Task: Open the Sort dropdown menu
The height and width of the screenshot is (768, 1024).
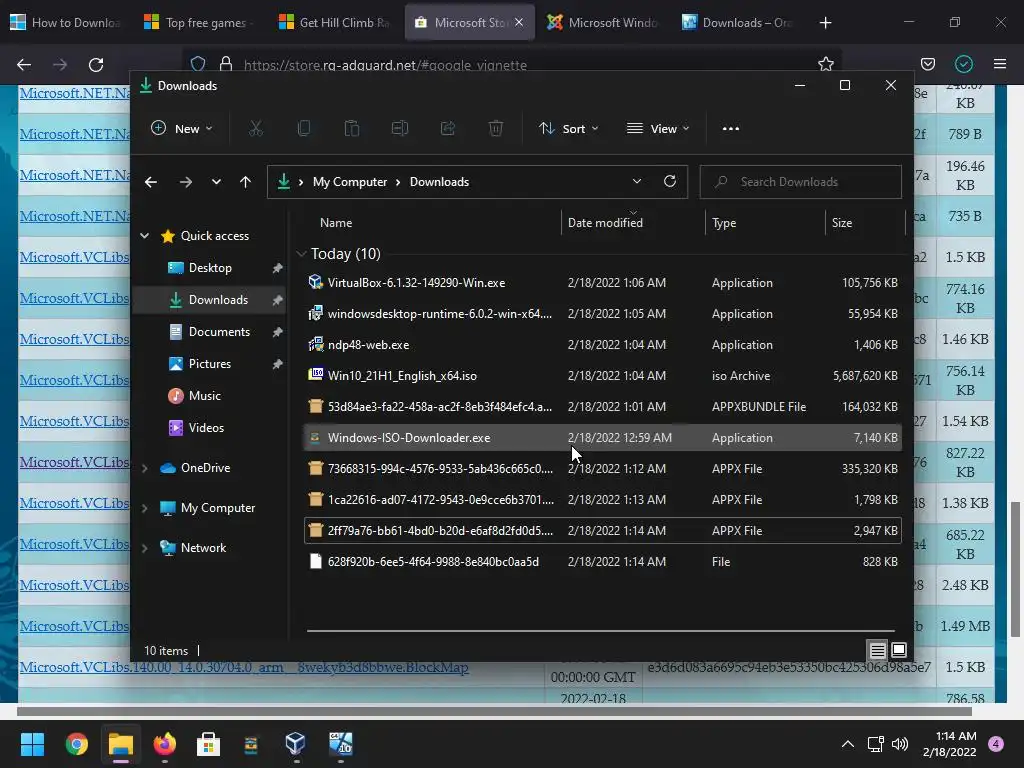Action: [x=569, y=129]
